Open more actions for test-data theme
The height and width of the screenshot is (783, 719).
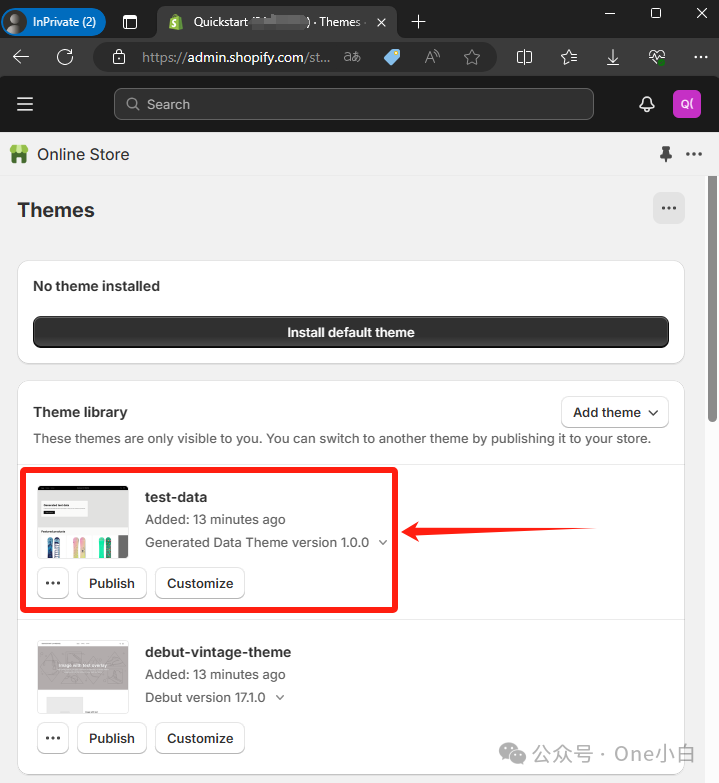click(x=53, y=583)
